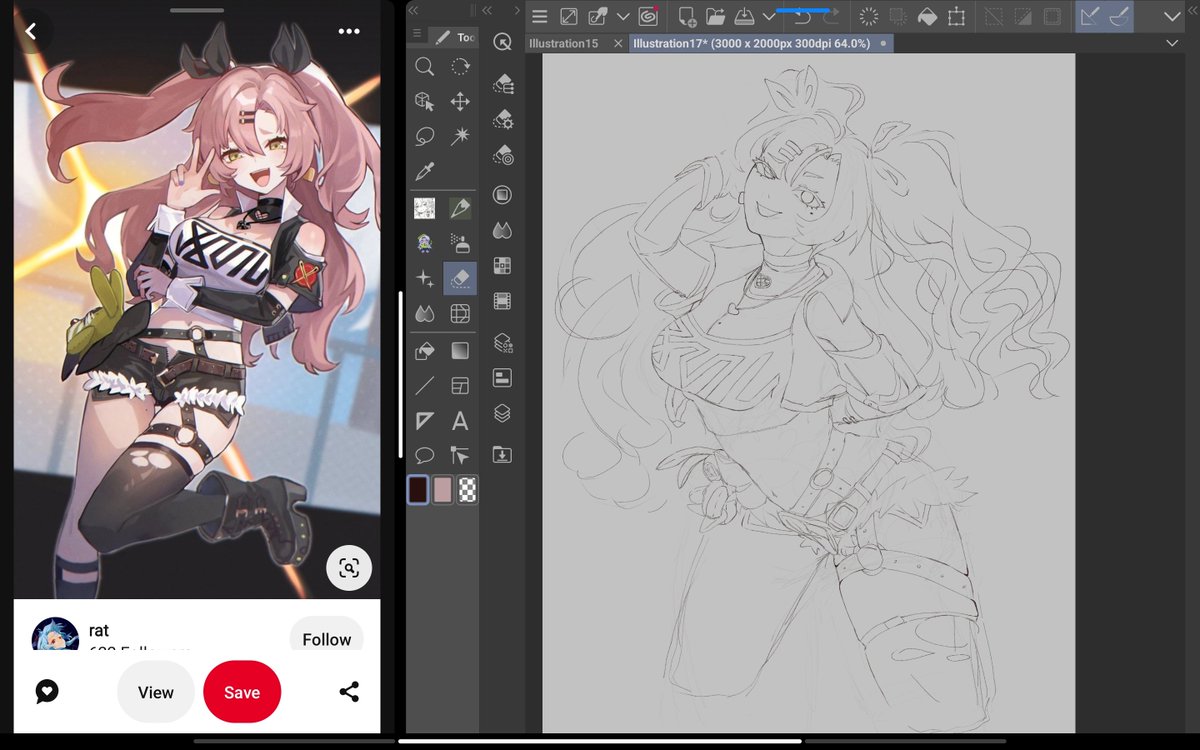Select the Blend tool with droplets
Viewport: 1200px width, 750px height.
pyautogui.click(x=424, y=314)
